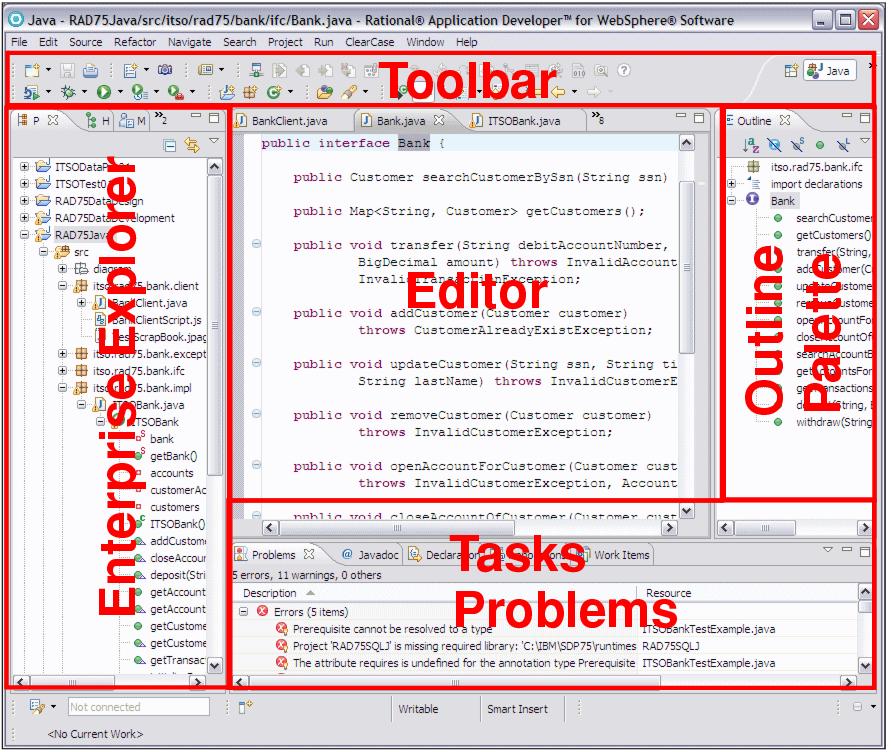The image size is (891, 752).
Task: Close the Bank.java editor tab
Action: [x=439, y=120]
